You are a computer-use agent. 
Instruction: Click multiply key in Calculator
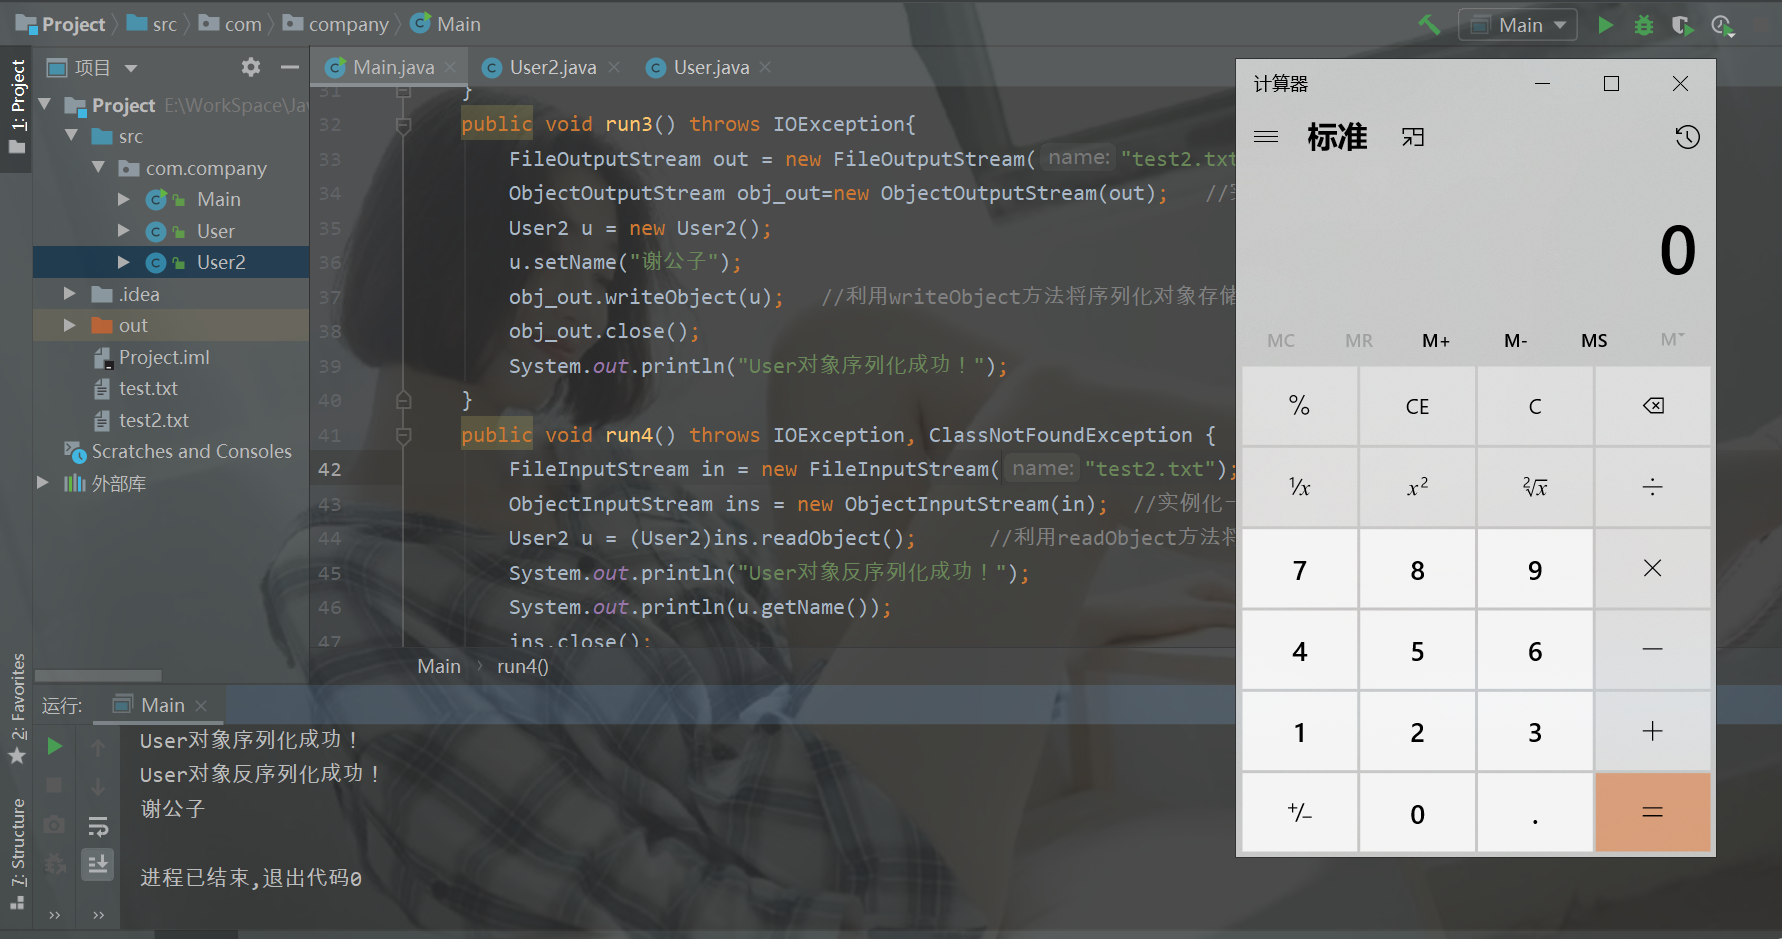[1653, 569]
